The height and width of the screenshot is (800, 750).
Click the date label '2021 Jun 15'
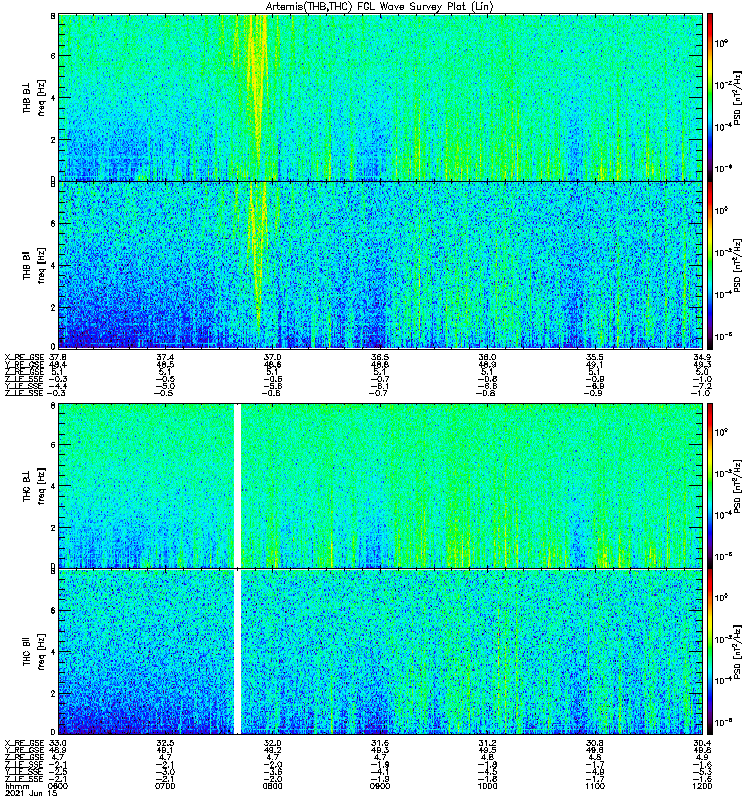click(31, 793)
